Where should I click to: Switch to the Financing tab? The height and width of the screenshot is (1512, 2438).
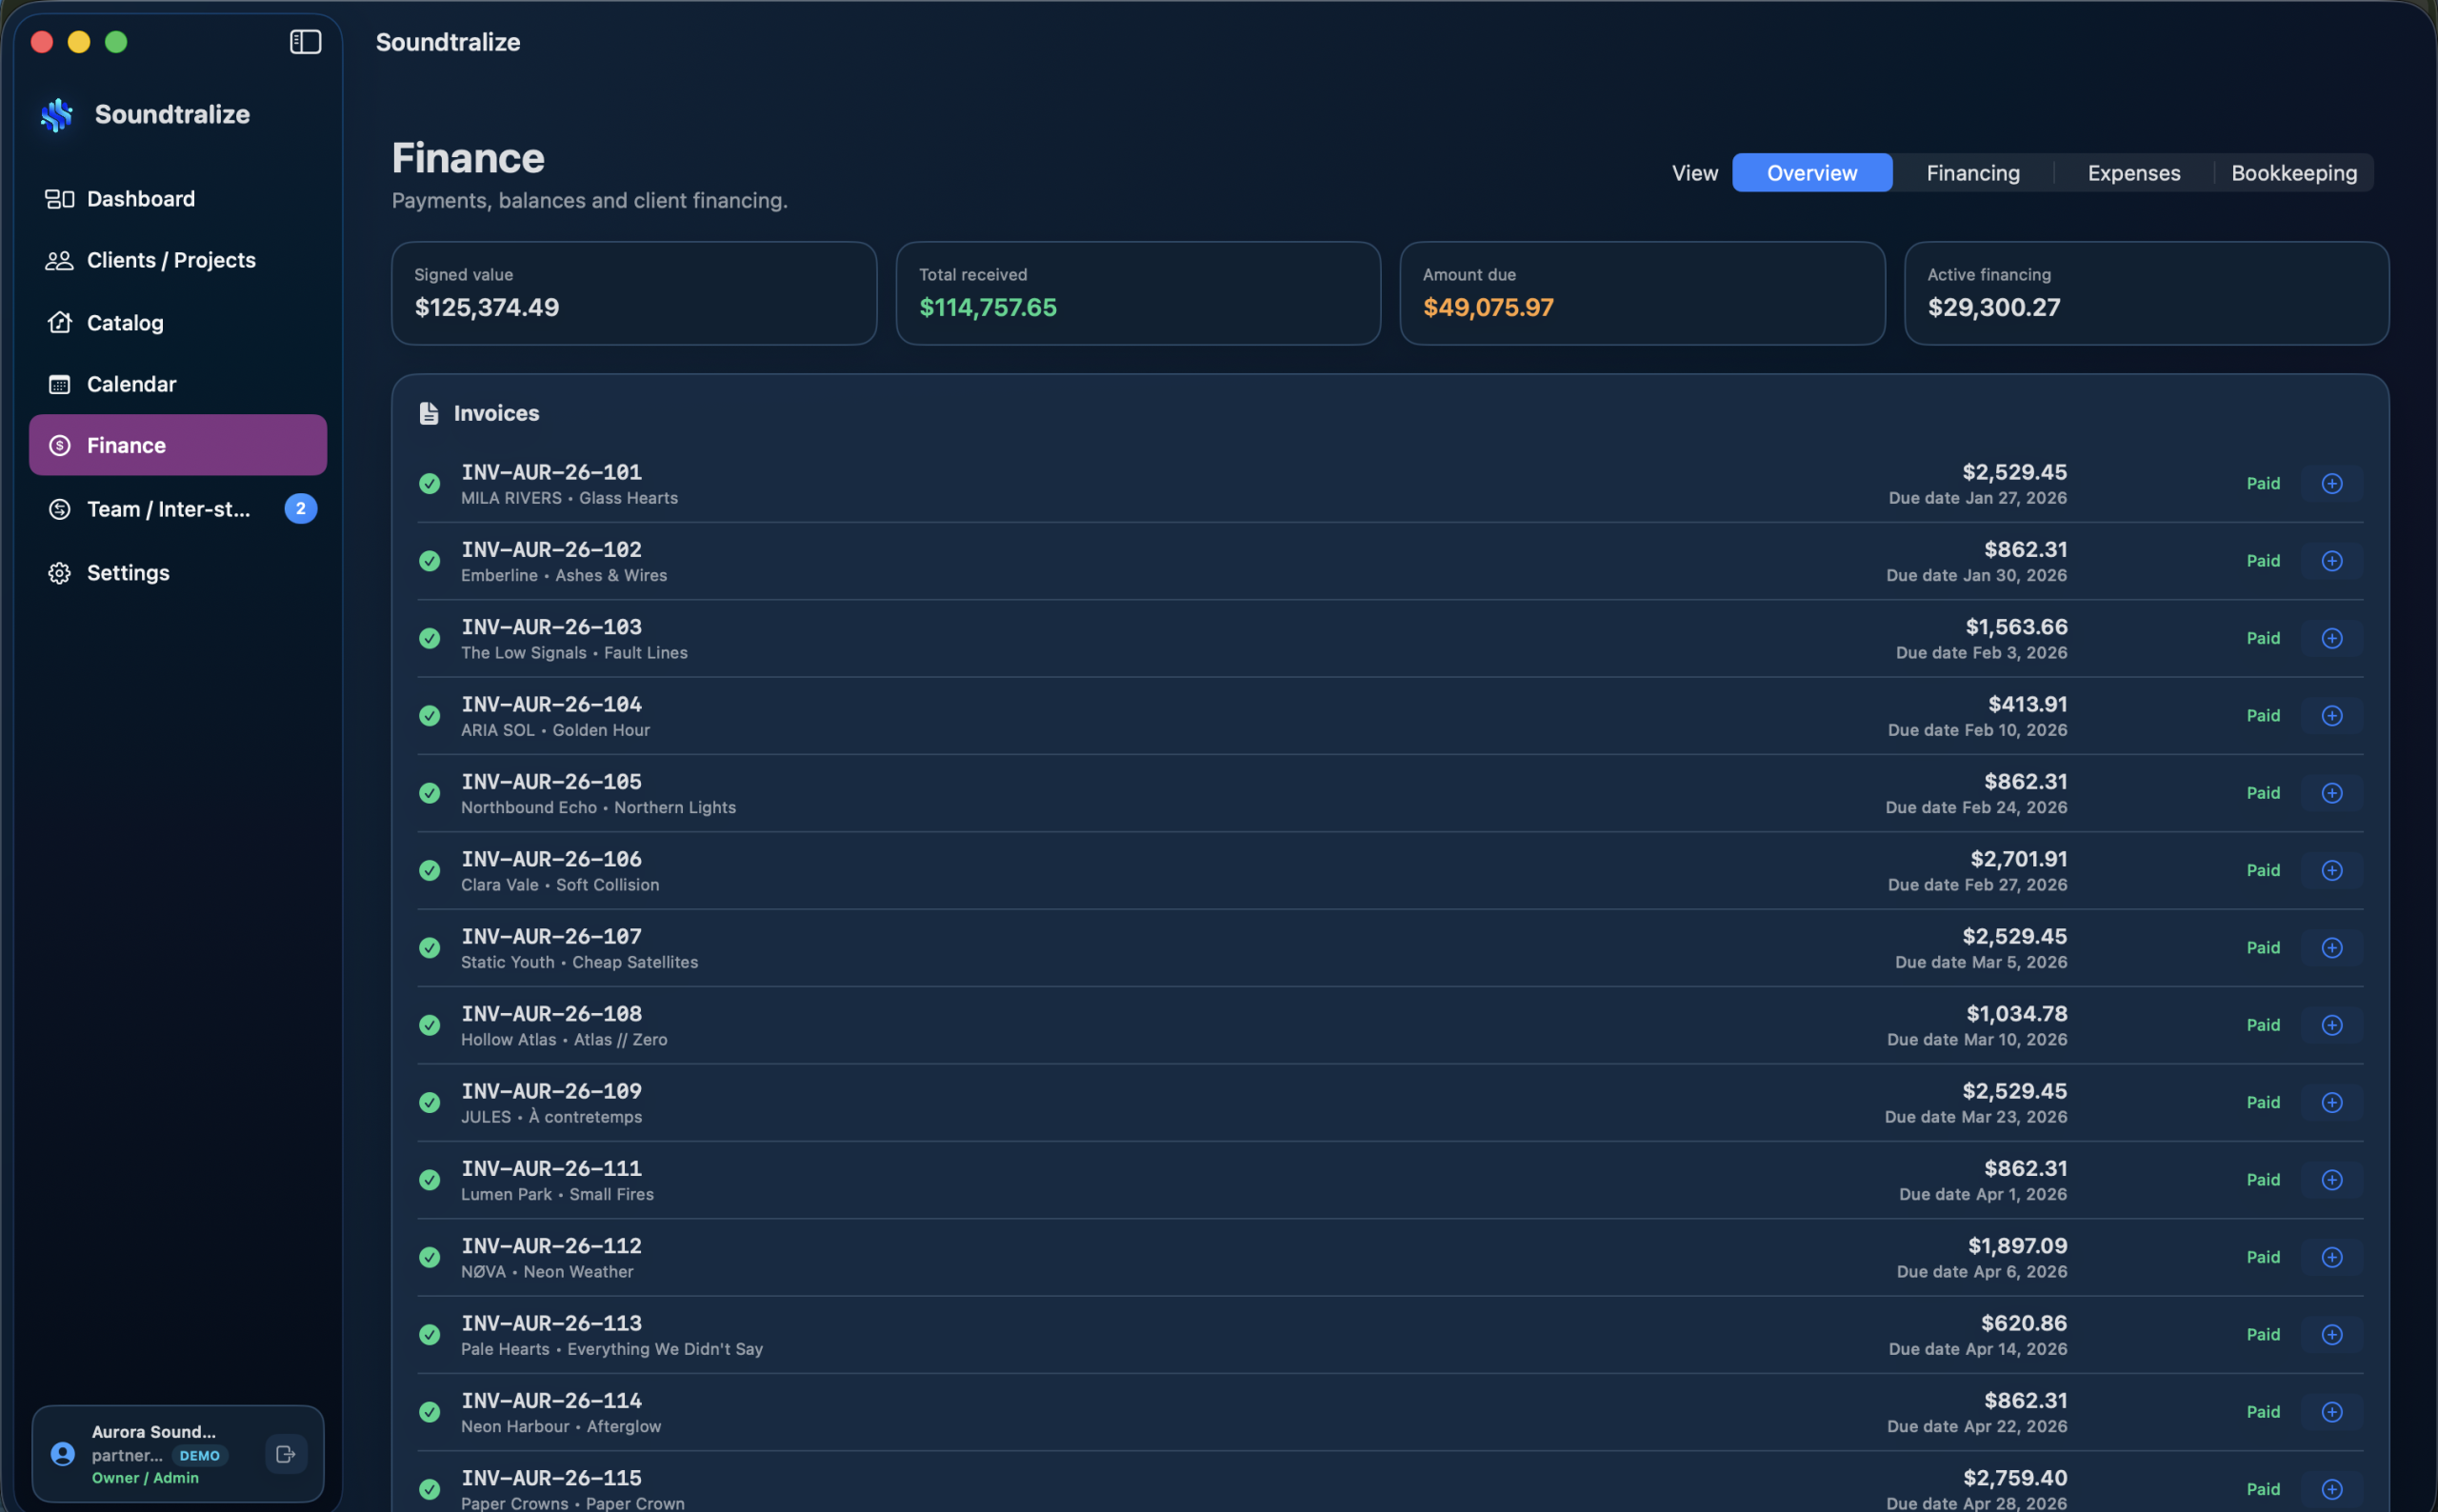coord(1973,173)
